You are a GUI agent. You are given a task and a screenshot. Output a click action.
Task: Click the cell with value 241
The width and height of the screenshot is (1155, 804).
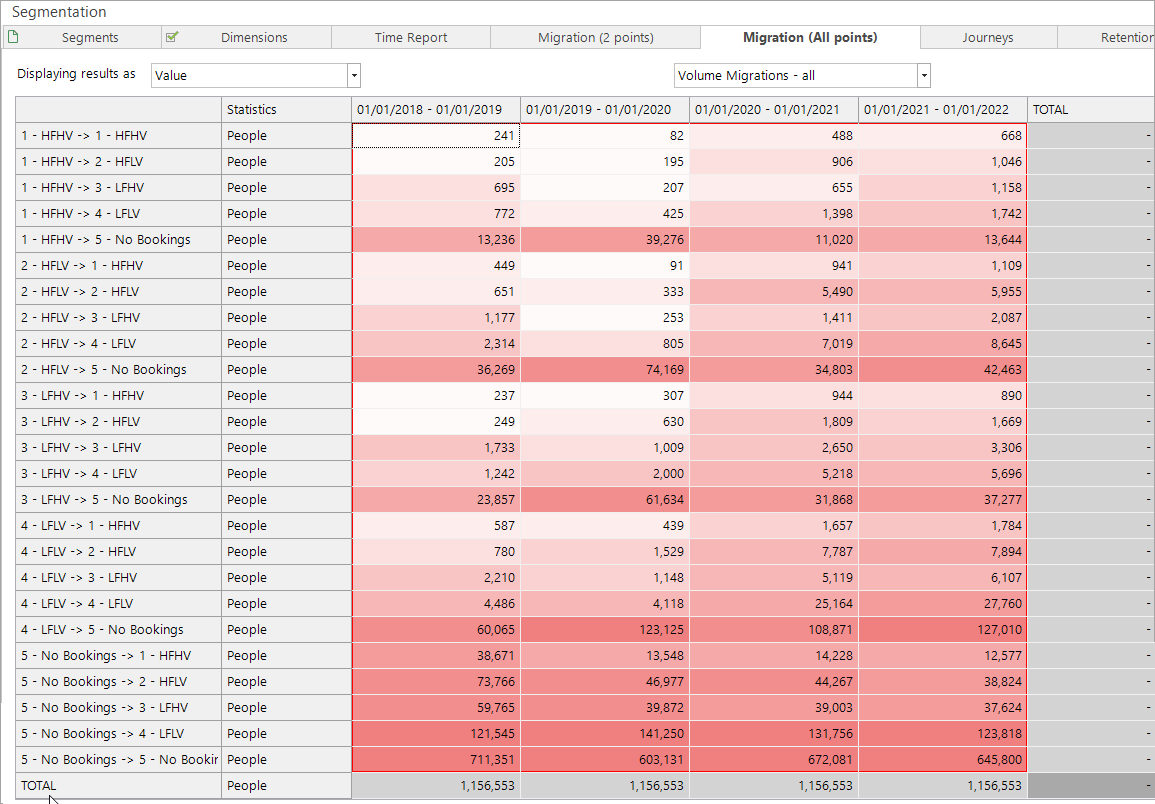point(436,136)
